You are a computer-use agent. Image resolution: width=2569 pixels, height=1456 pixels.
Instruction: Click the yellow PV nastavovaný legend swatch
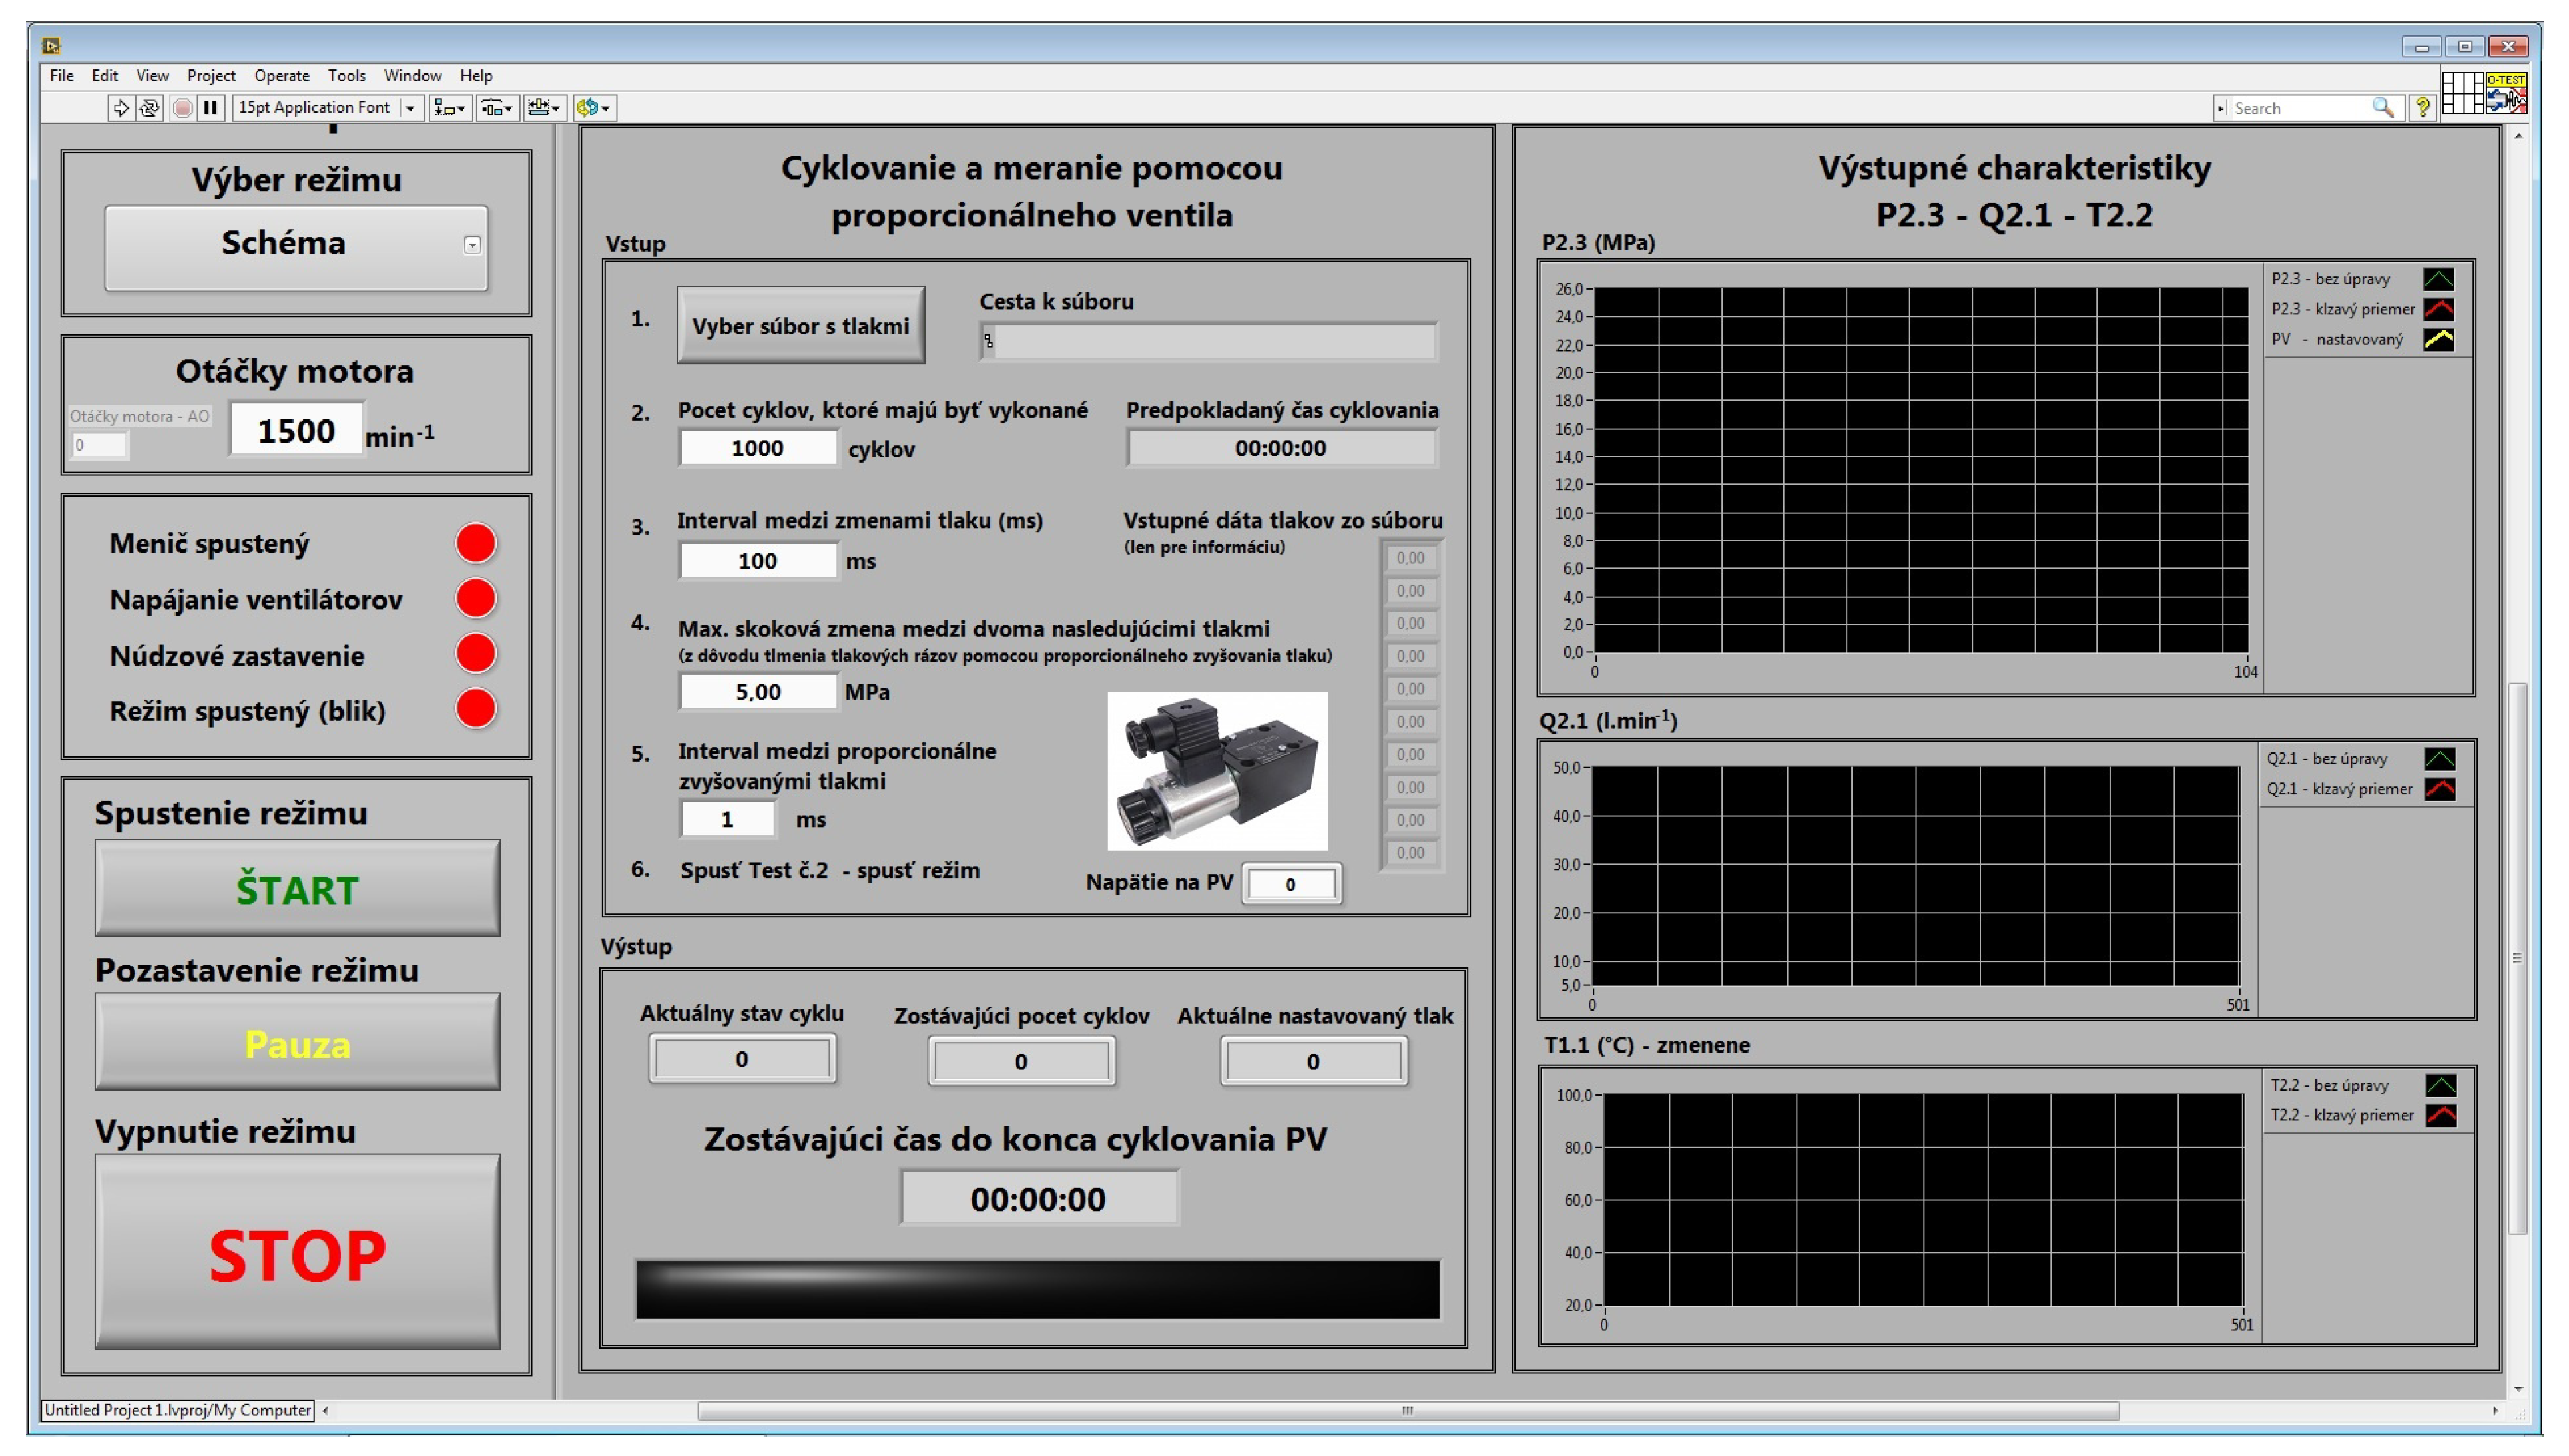(2438, 339)
